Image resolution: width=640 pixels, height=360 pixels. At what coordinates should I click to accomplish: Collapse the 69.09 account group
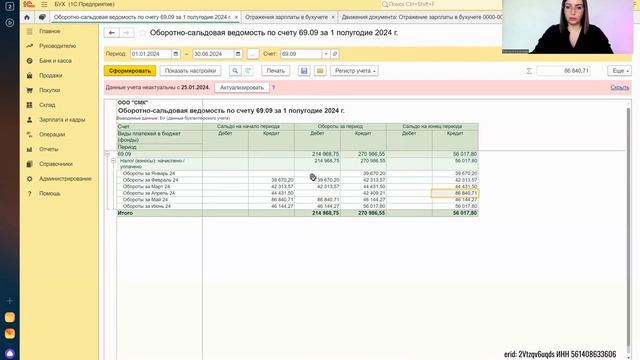(x=107, y=154)
